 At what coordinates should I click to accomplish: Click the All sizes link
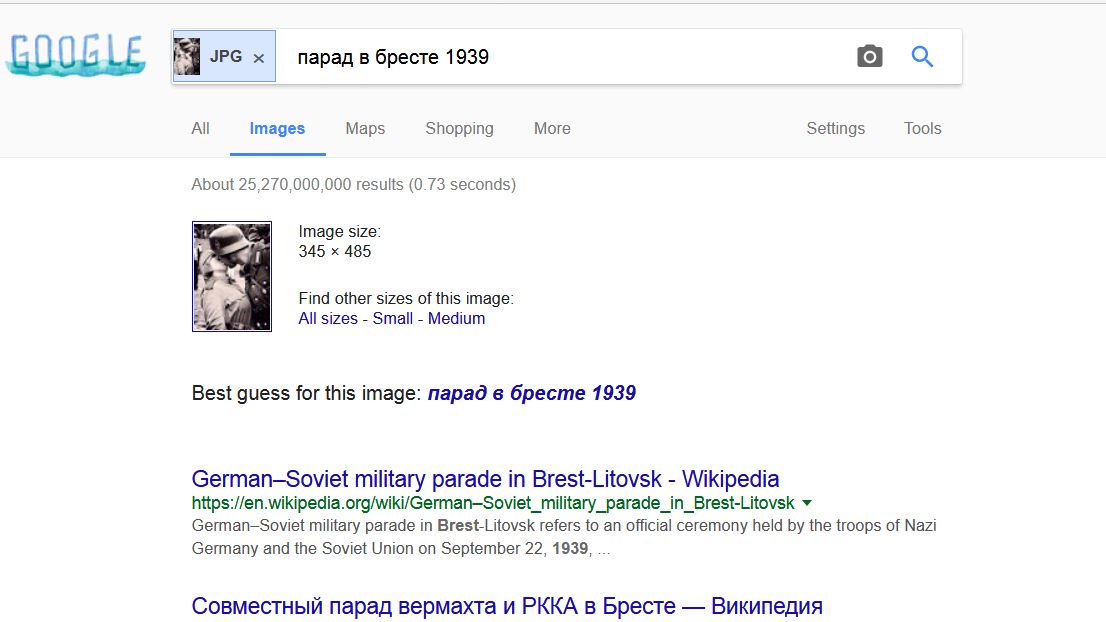point(328,319)
